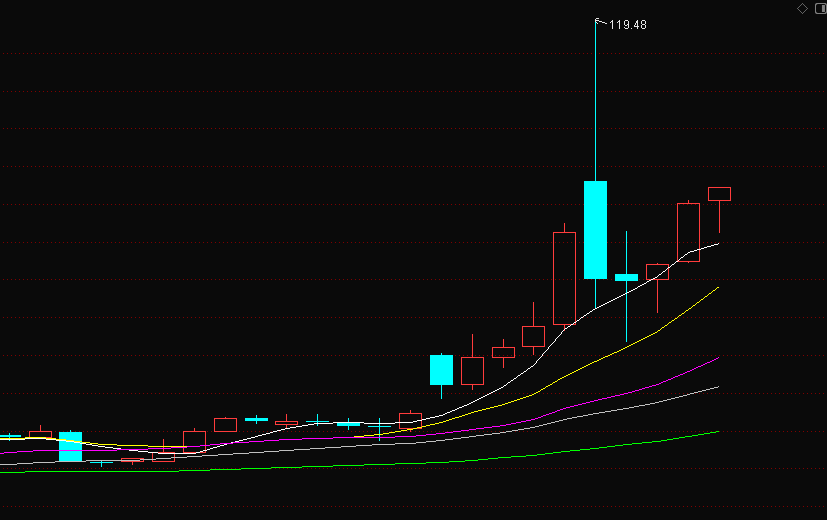Select the cyan candle that starts the rally
The image size is (827, 520).
click(x=441, y=369)
